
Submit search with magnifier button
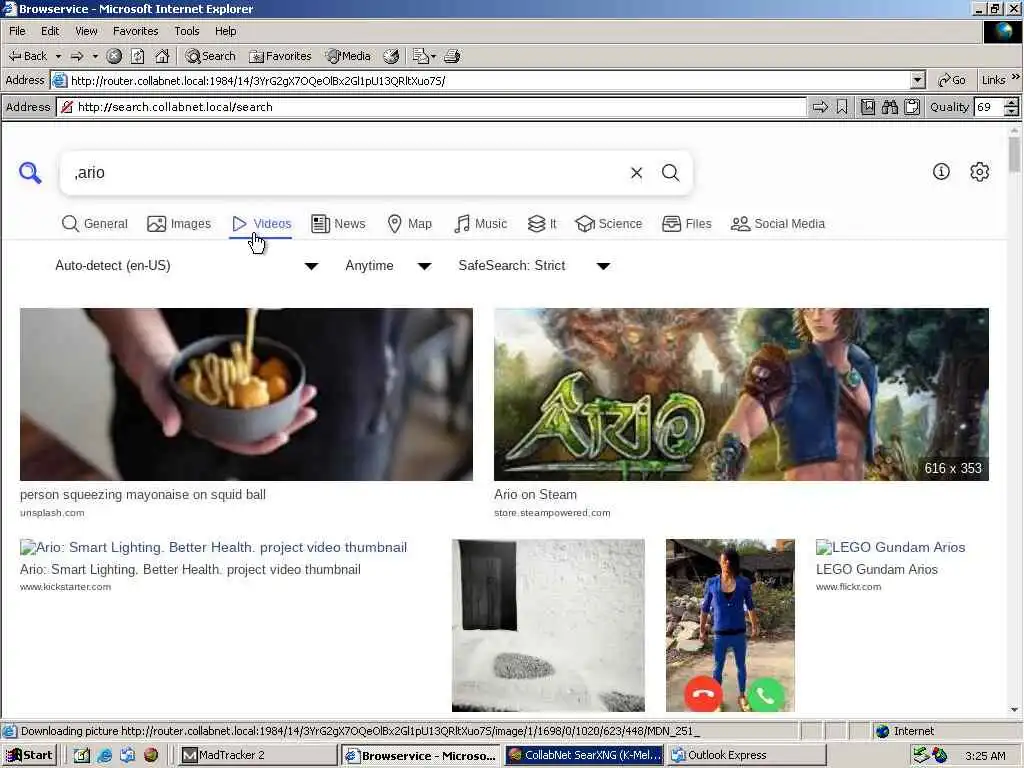tap(671, 173)
